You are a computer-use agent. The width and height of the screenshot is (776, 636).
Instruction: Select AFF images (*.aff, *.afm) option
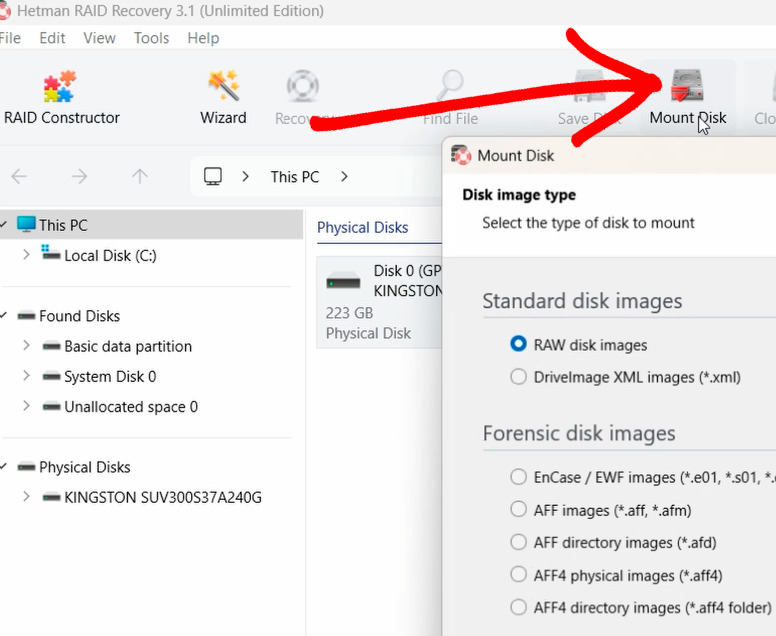(x=518, y=509)
